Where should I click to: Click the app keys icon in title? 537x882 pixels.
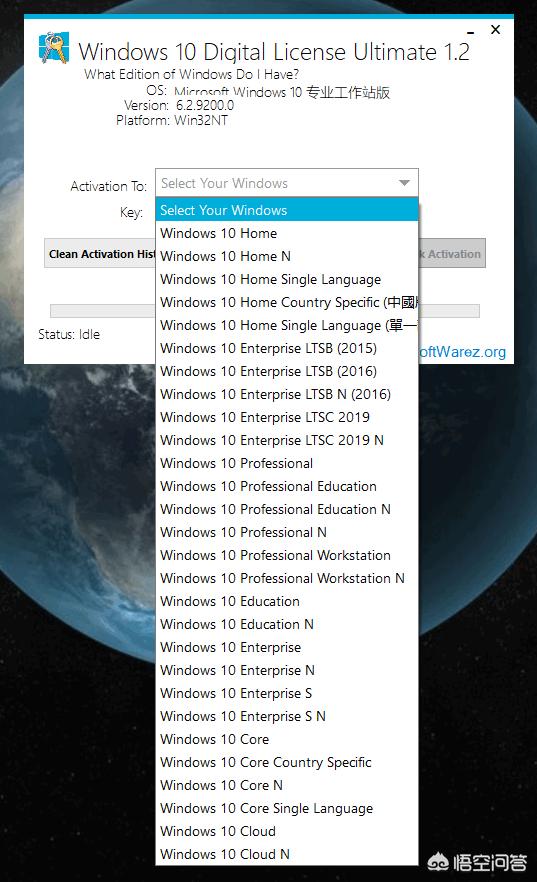[54, 47]
